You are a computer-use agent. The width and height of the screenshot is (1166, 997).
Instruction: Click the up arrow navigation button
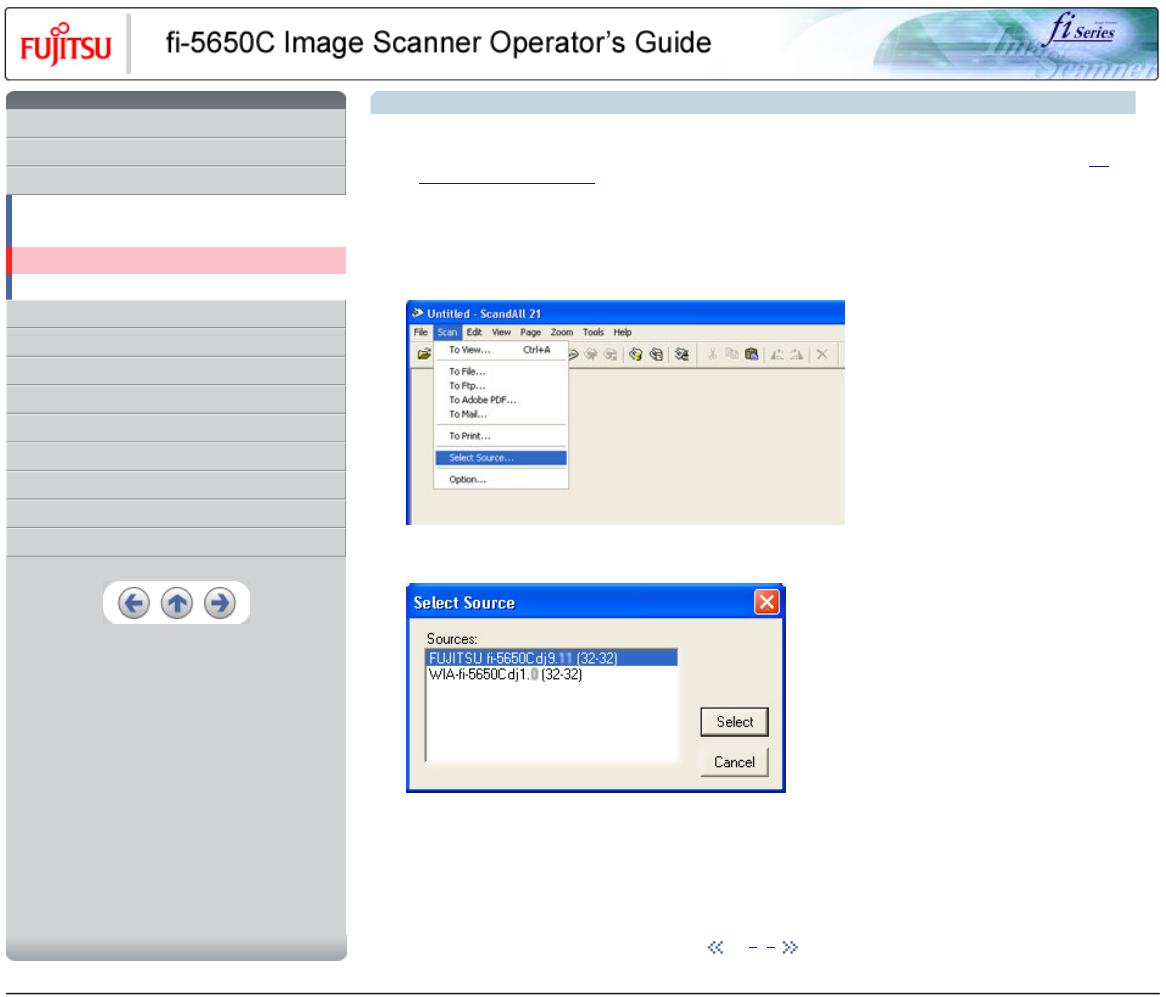[177, 603]
